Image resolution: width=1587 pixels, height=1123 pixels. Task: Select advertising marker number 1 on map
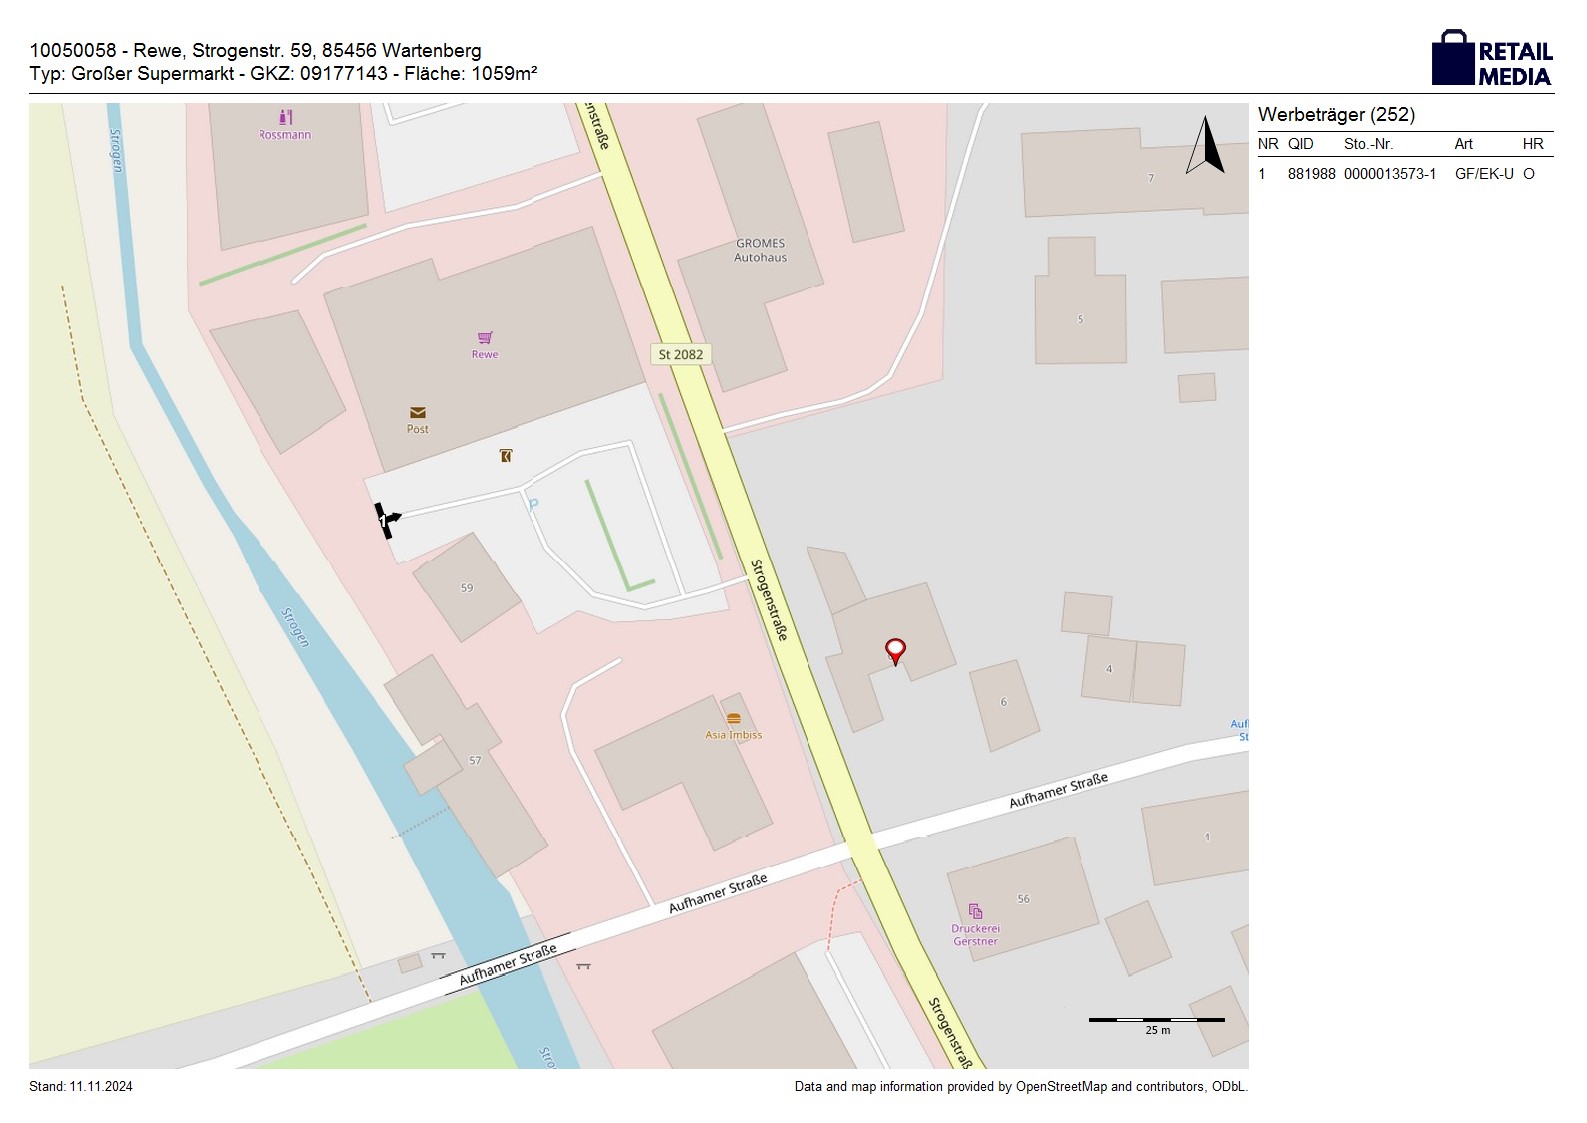385,520
